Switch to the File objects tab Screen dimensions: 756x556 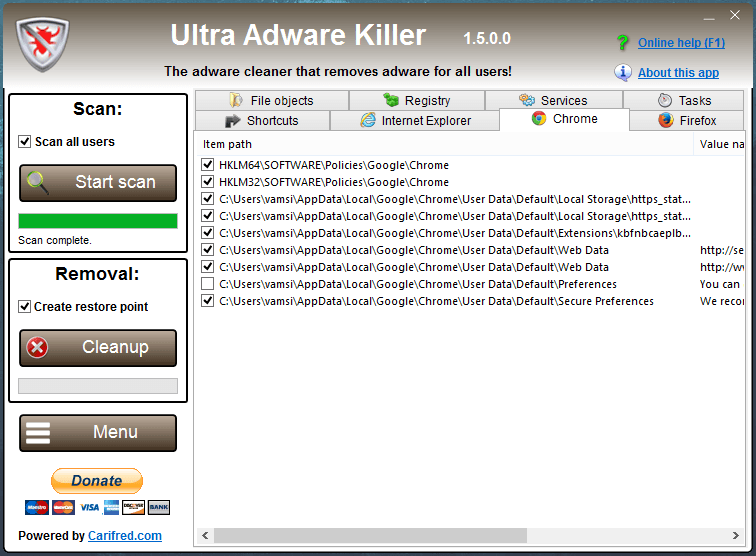pyautogui.click(x=272, y=100)
